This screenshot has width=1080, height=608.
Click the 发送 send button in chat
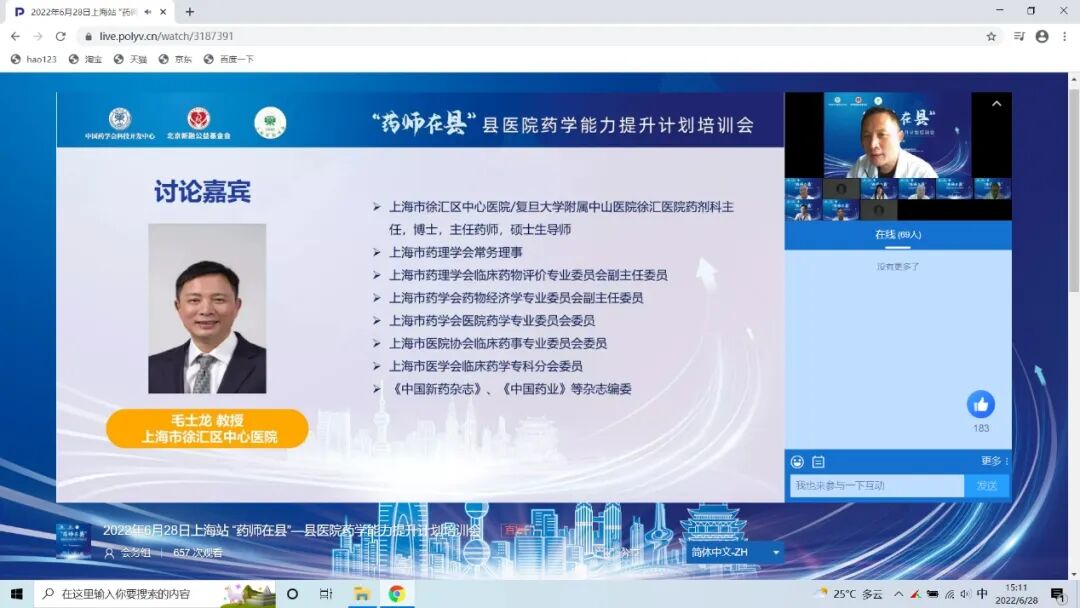(x=986, y=485)
